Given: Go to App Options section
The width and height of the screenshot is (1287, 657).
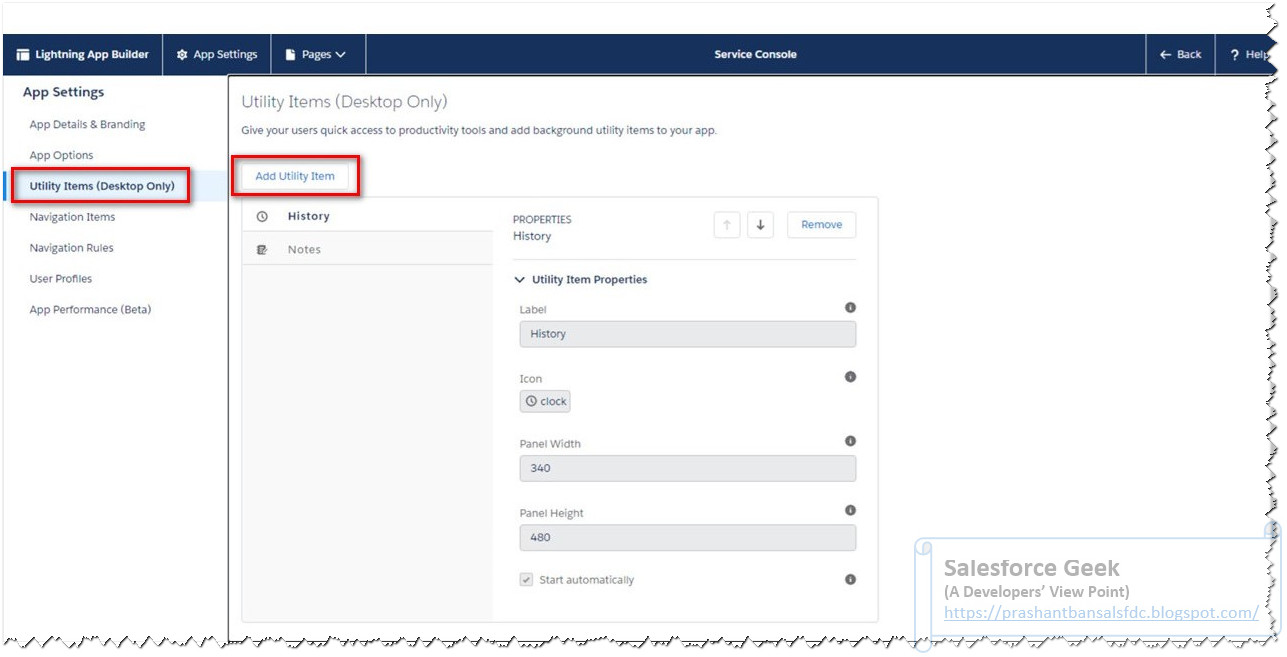Looking at the screenshot, I should click(x=62, y=156).
